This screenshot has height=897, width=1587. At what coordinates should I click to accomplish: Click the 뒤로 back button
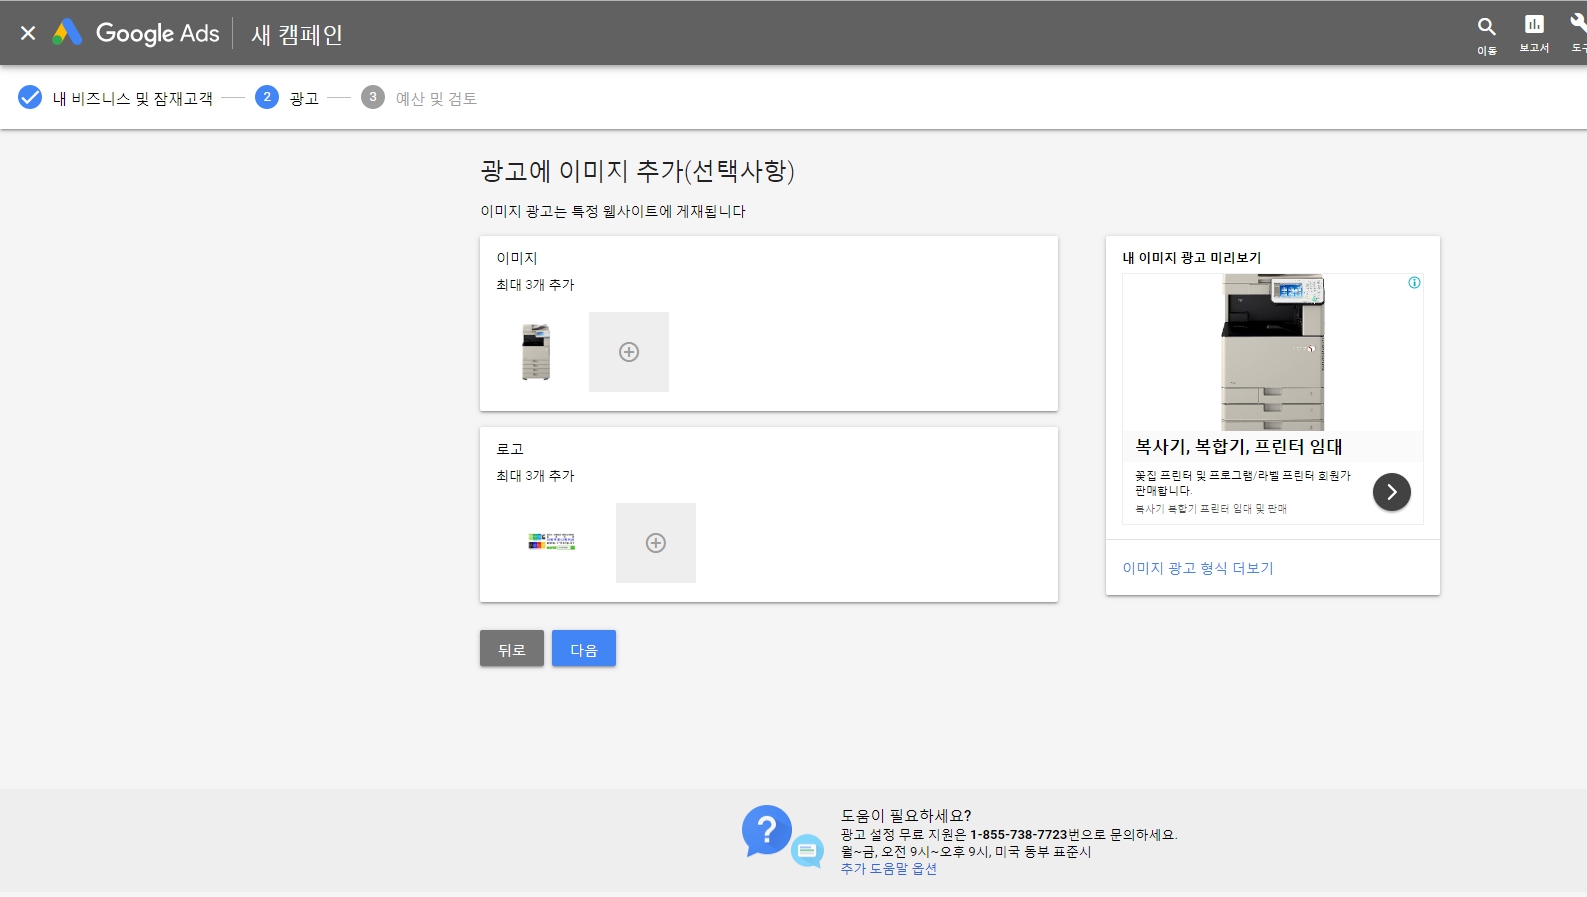(x=511, y=649)
